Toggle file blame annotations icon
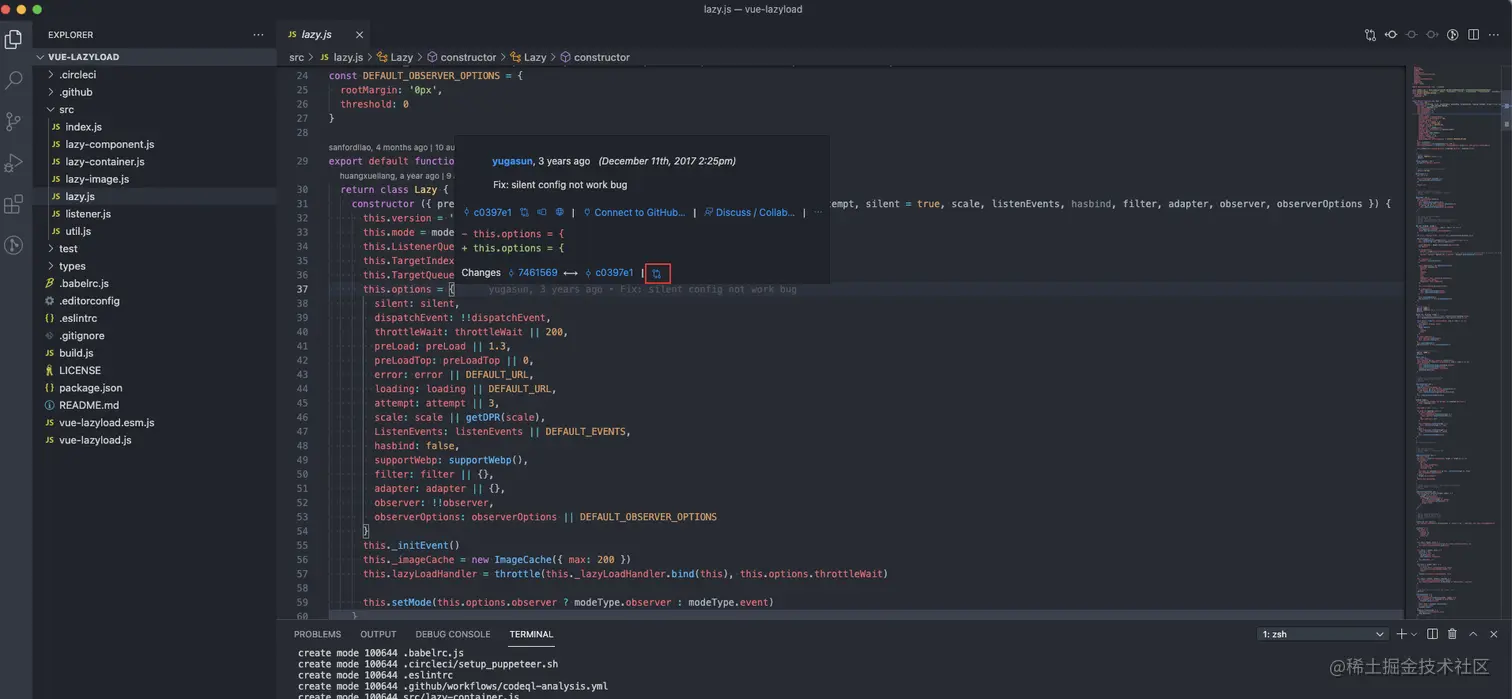The width and height of the screenshot is (1512, 699). (1453, 35)
